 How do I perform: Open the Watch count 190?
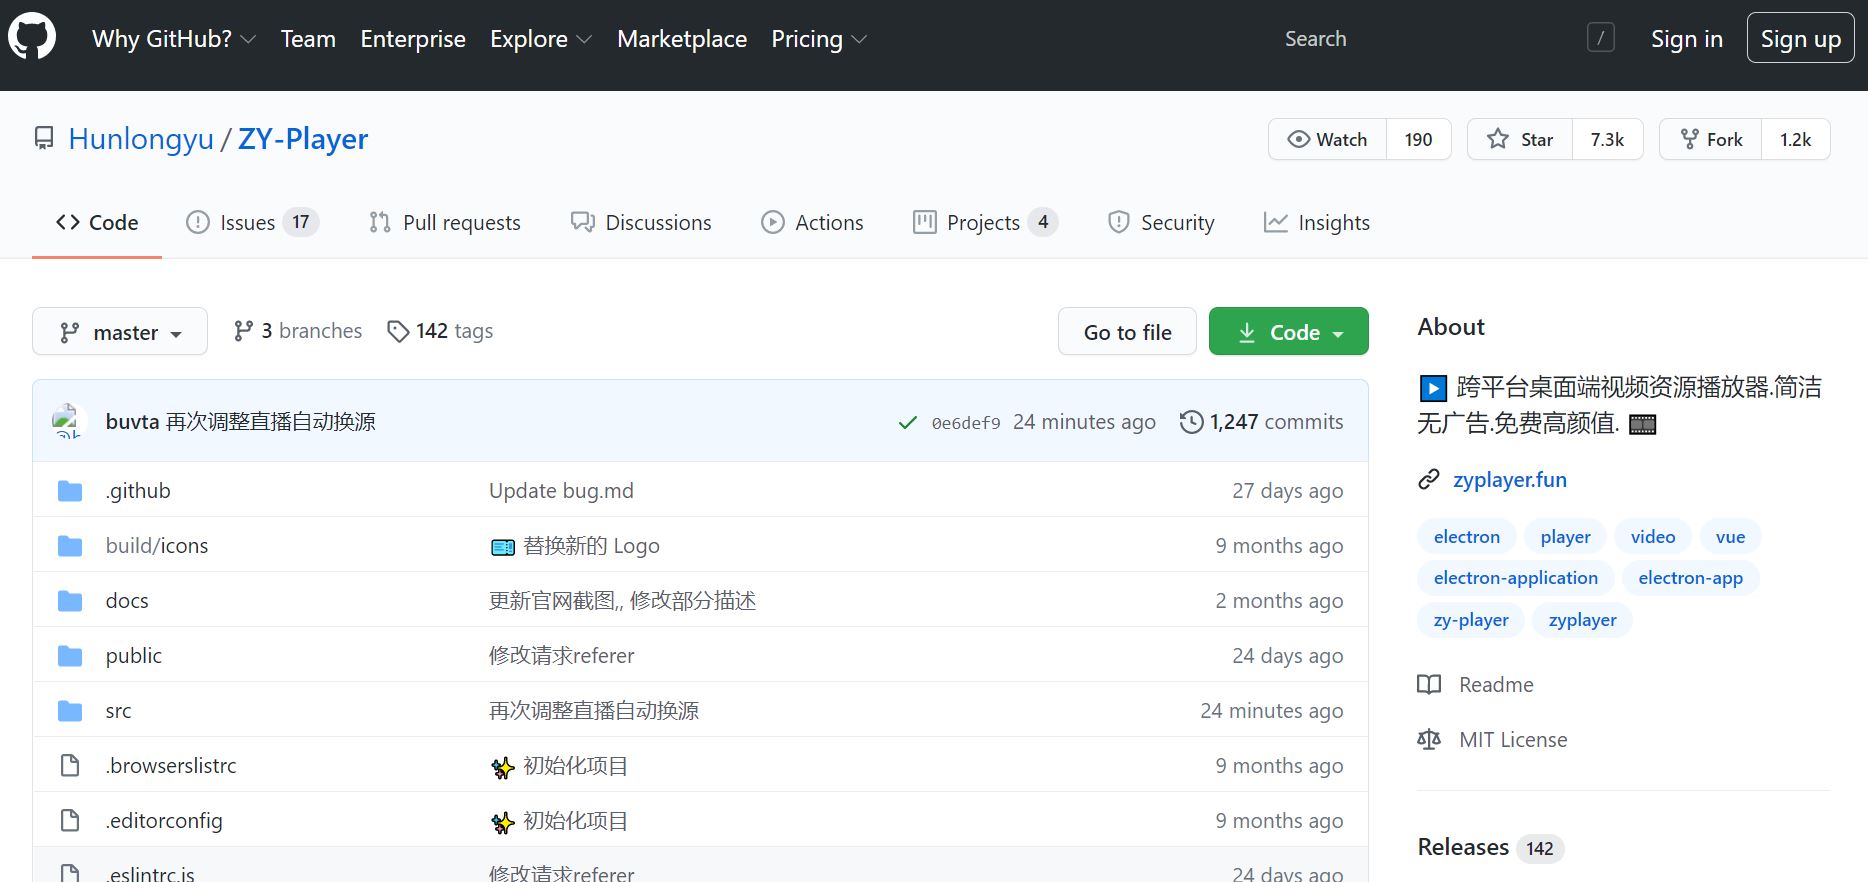(1418, 140)
